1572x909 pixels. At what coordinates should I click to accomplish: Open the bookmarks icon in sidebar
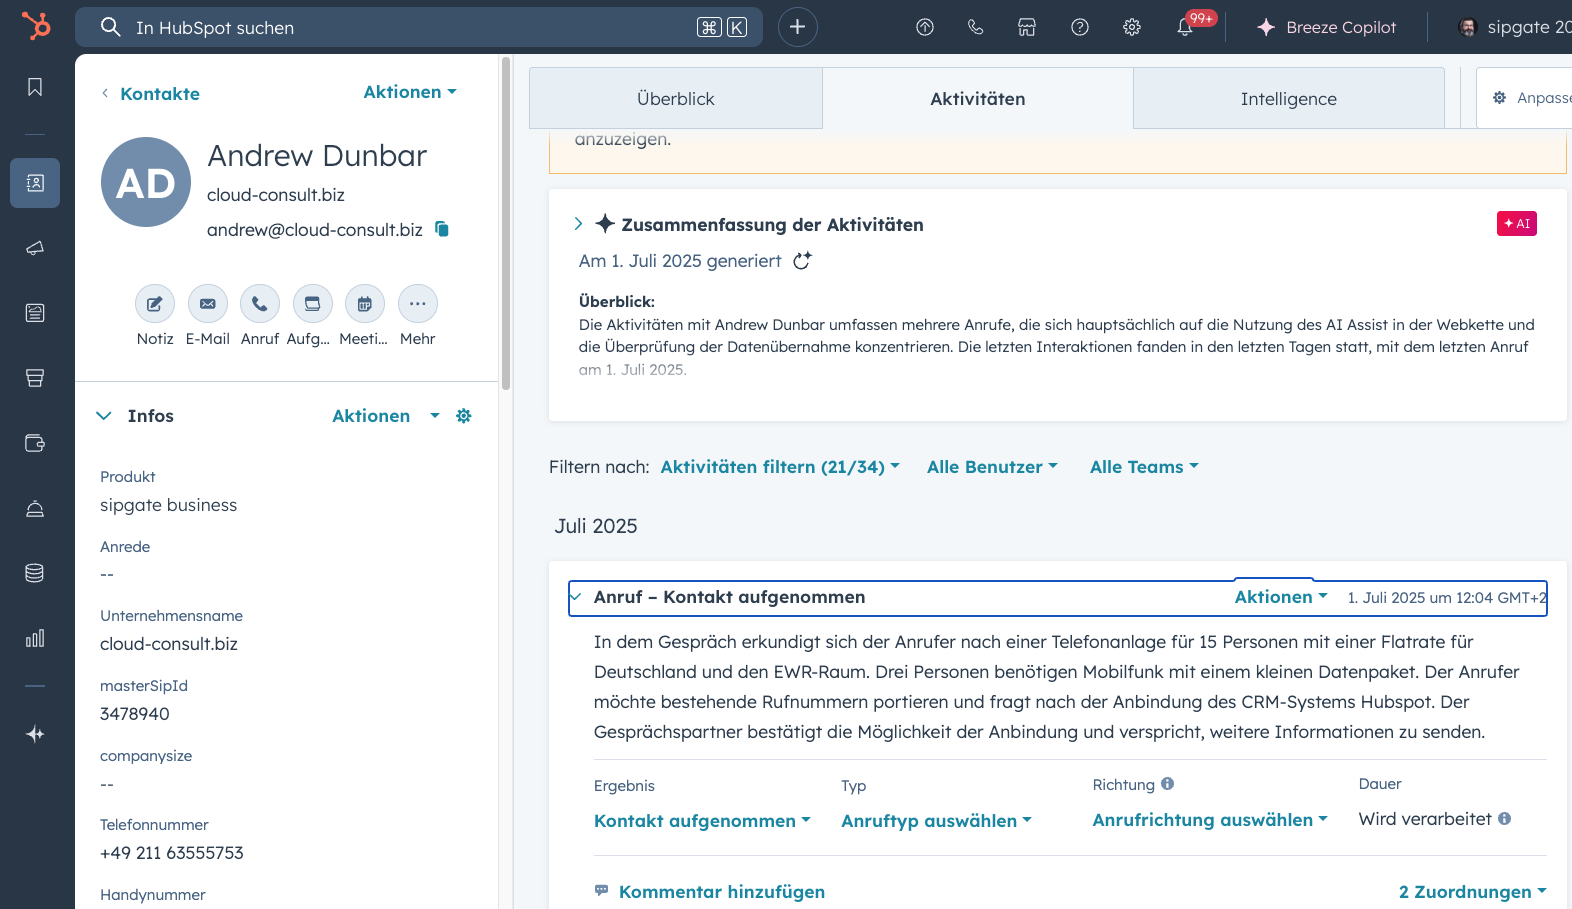click(x=35, y=87)
